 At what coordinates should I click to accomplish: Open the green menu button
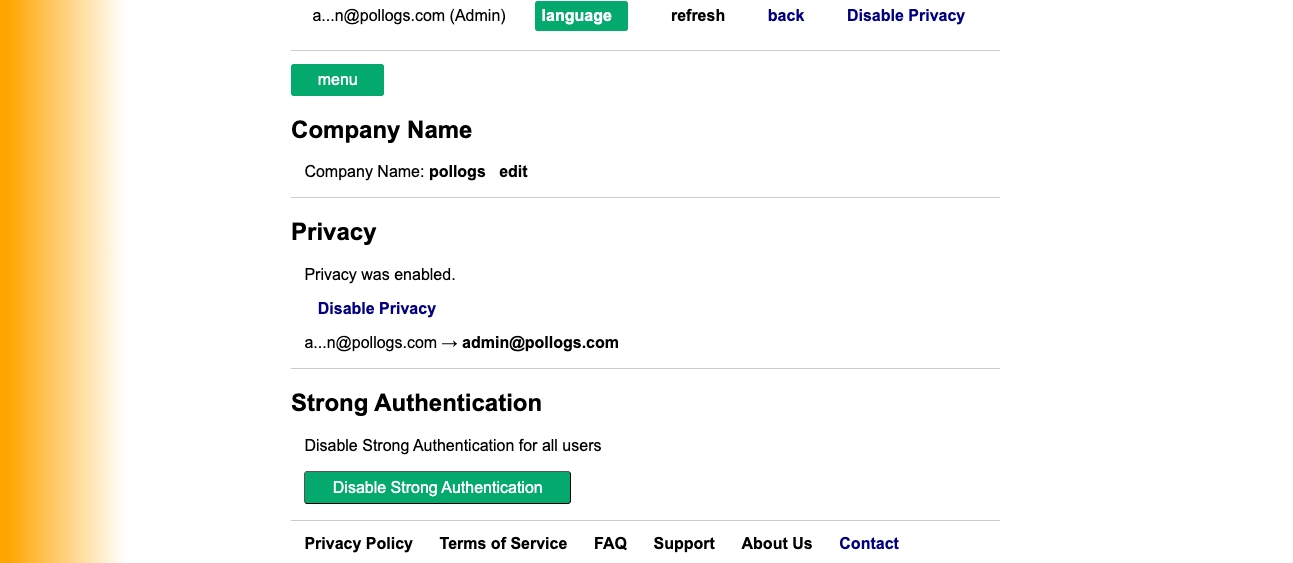337,80
